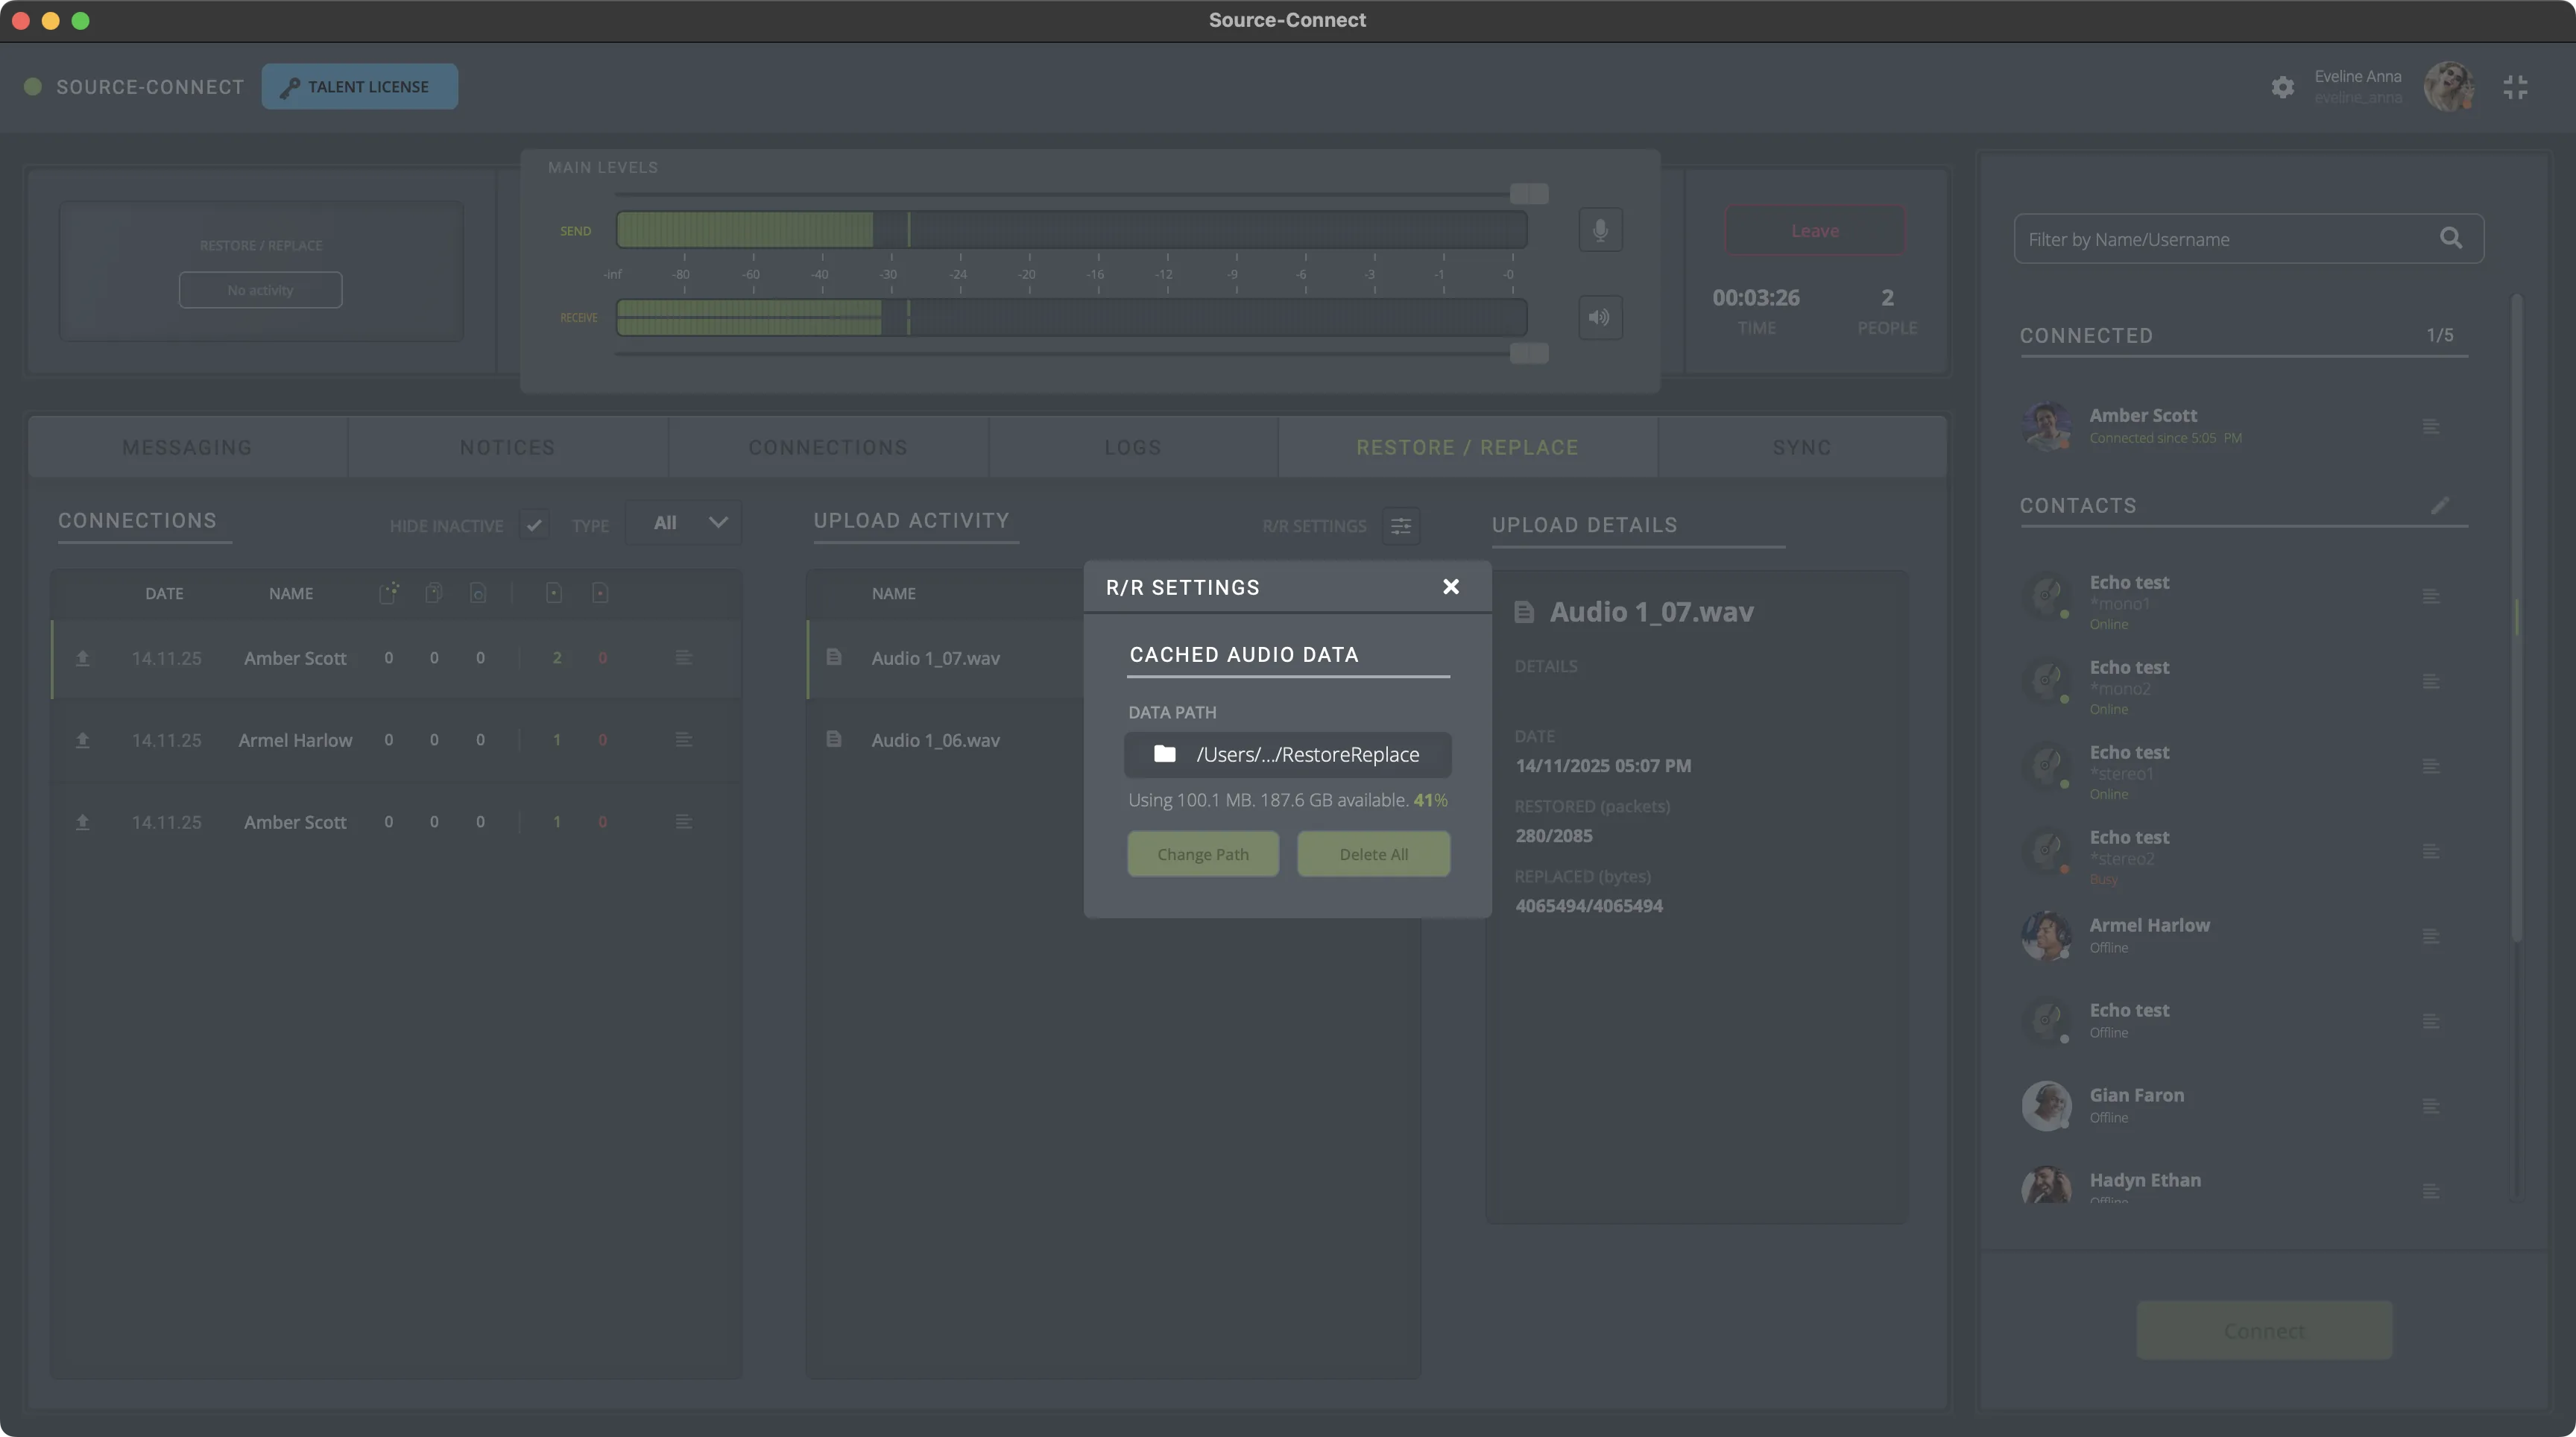Viewport: 2576px width, 1437px height.
Task: Select the Restore / Replace tab
Action: pos(1468,447)
